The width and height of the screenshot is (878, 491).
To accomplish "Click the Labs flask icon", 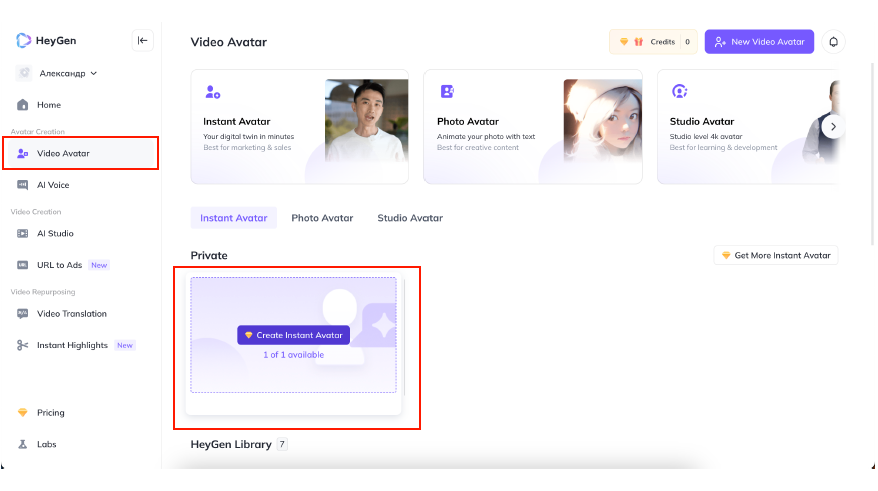I will (22, 445).
